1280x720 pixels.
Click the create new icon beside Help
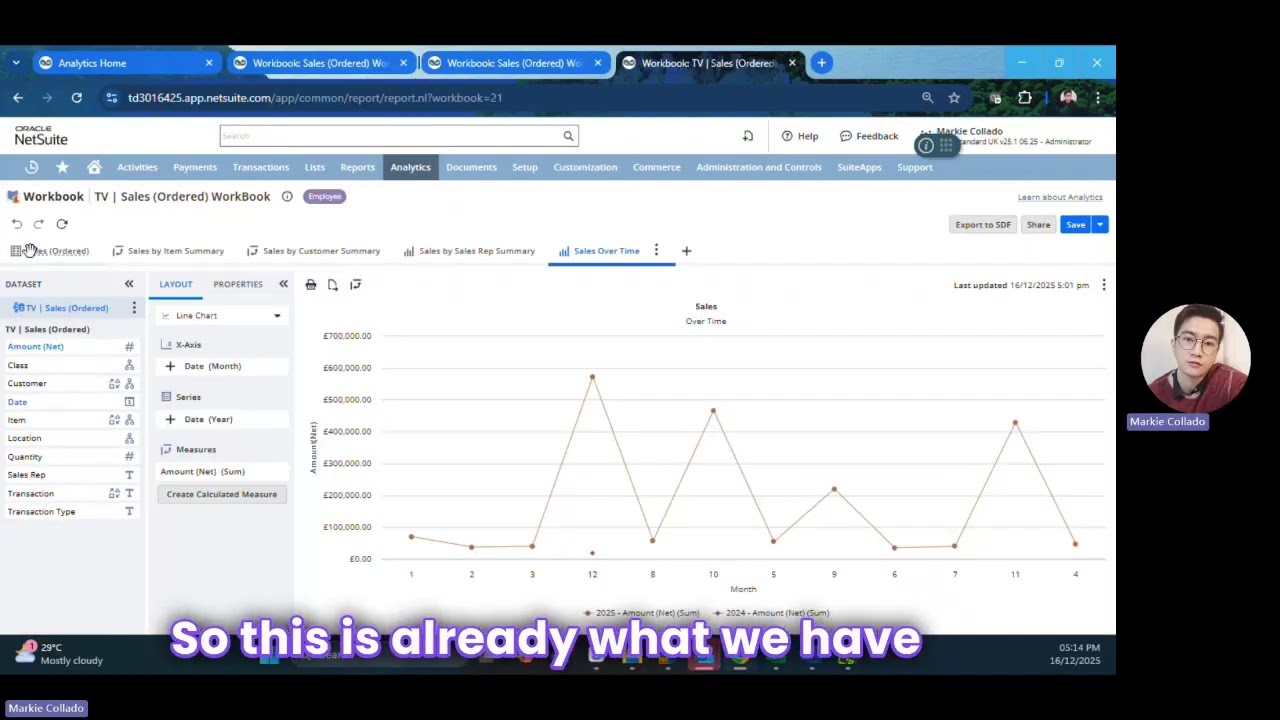point(748,136)
